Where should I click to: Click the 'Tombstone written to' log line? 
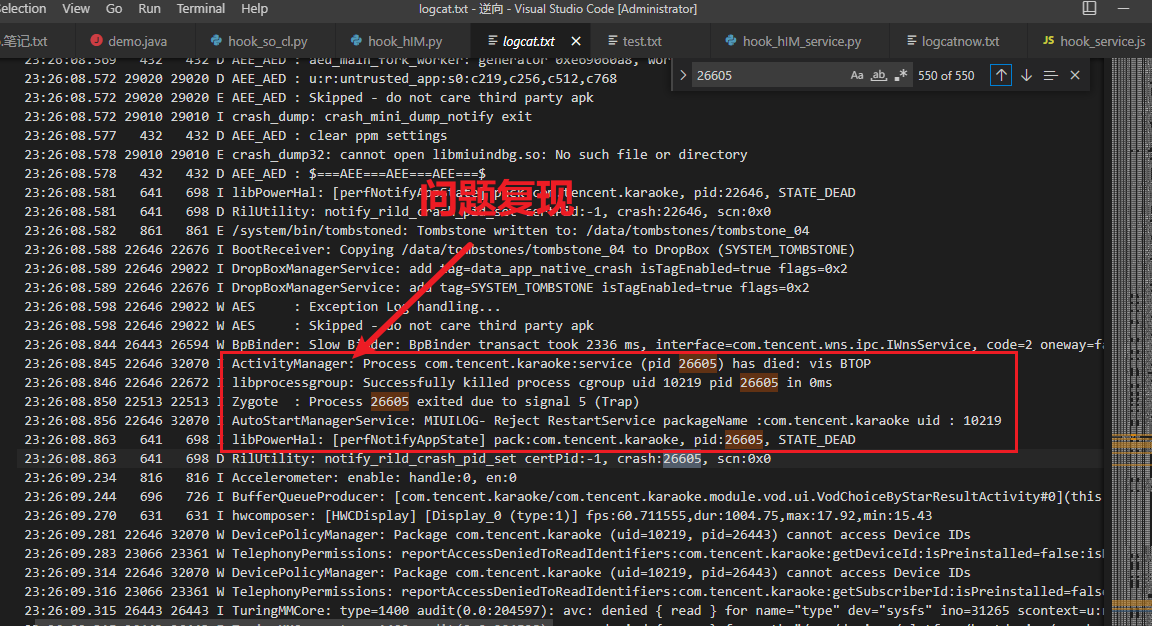[417, 231]
